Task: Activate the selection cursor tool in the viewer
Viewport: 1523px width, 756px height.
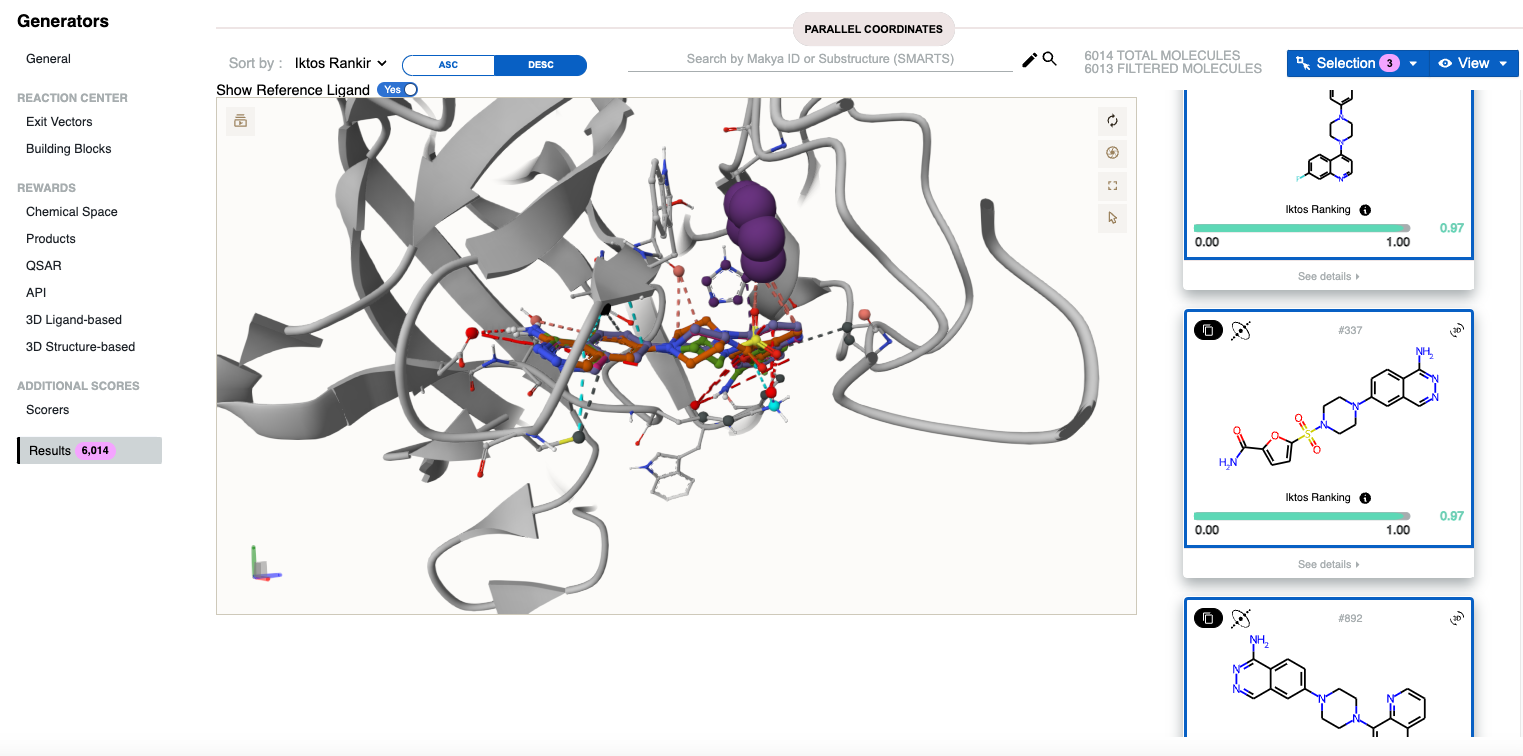Action: (1112, 218)
